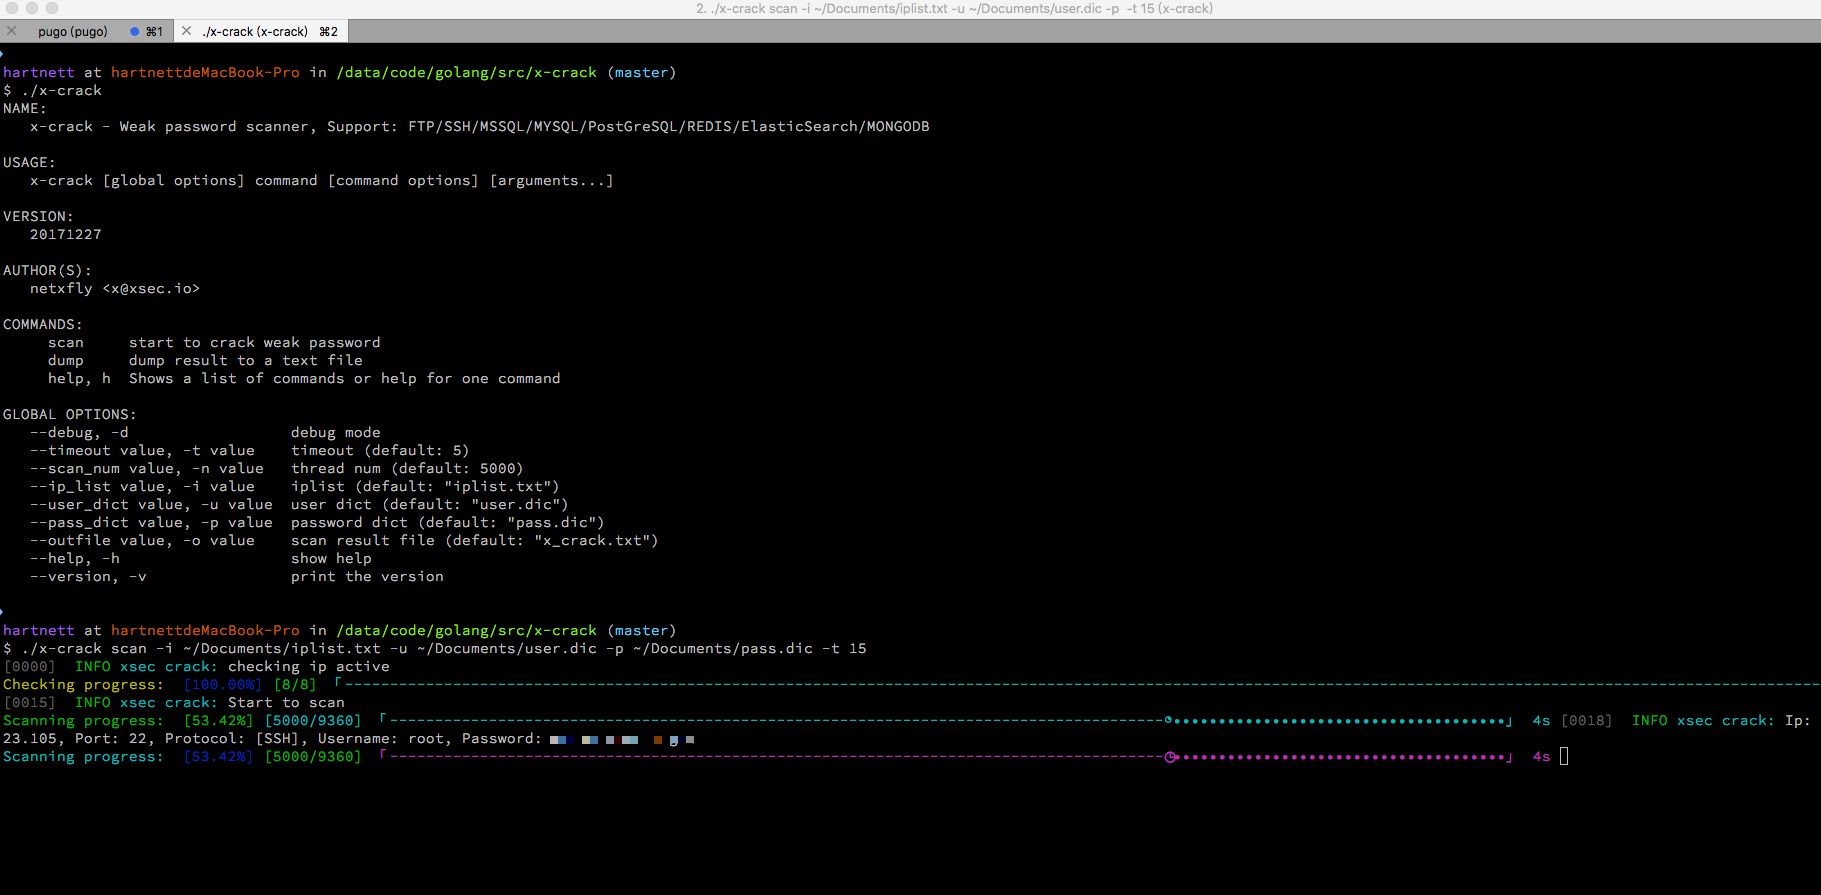1821x895 pixels.
Task: Click the cyan scanning progress bar marker
Action: tap(1168, 721)
